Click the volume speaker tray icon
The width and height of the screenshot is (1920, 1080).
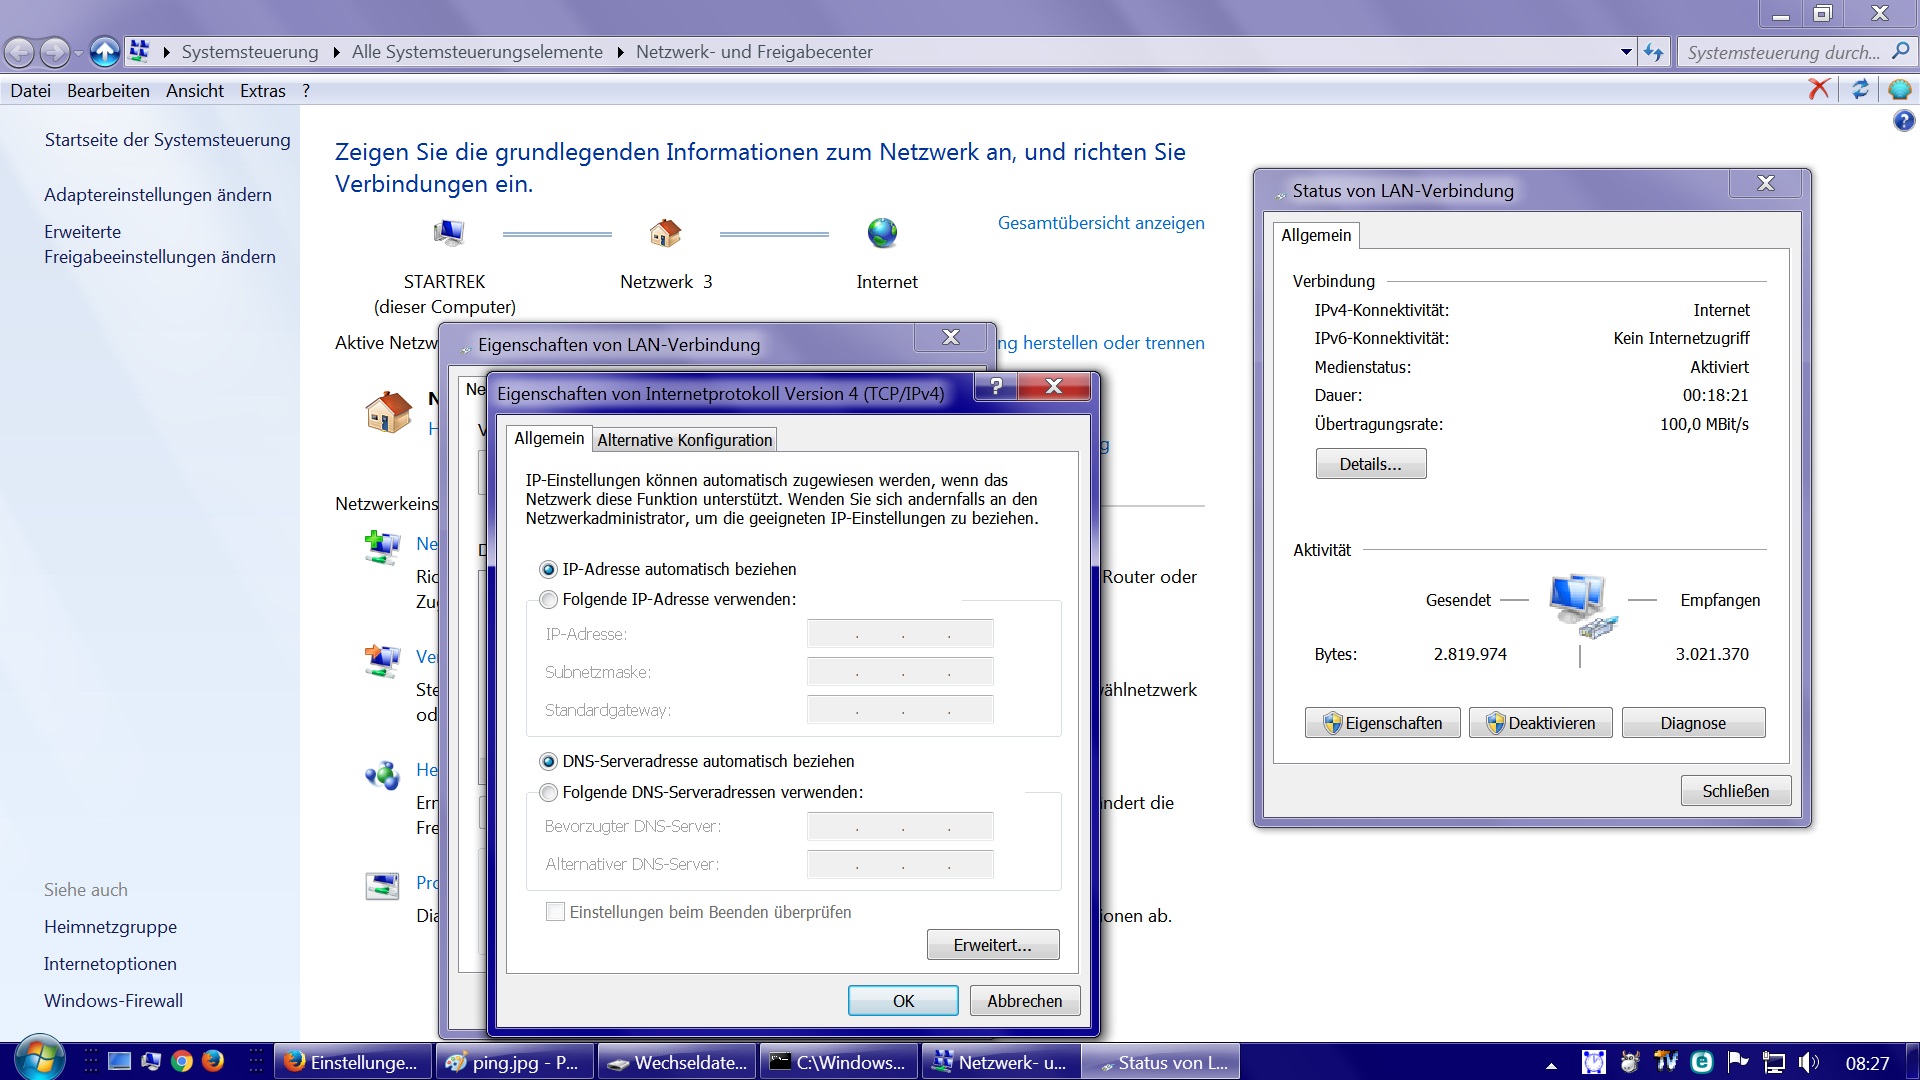pyautogui.click(x=1807, y=1063)
